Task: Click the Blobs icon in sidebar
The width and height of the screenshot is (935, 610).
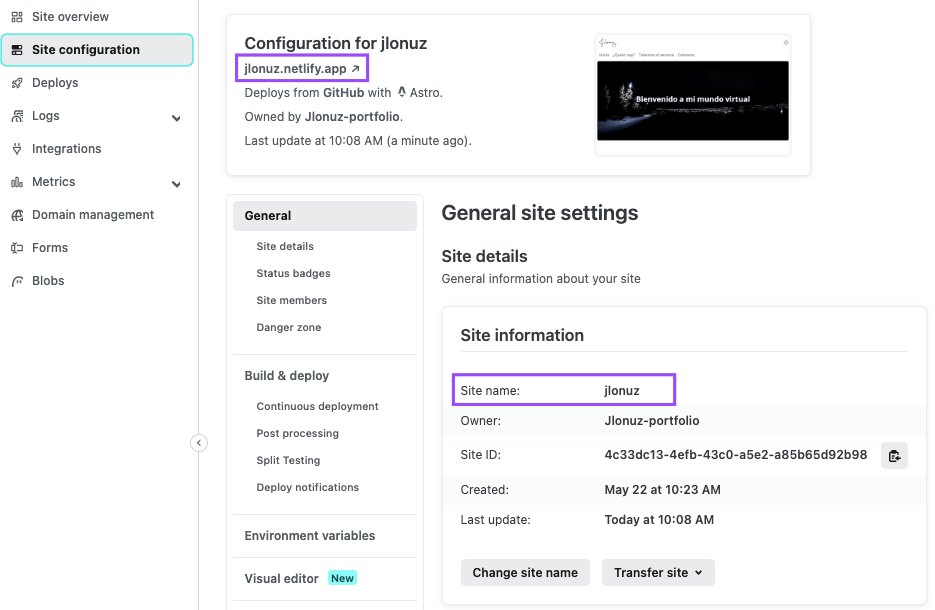Action: pos(17,281)
